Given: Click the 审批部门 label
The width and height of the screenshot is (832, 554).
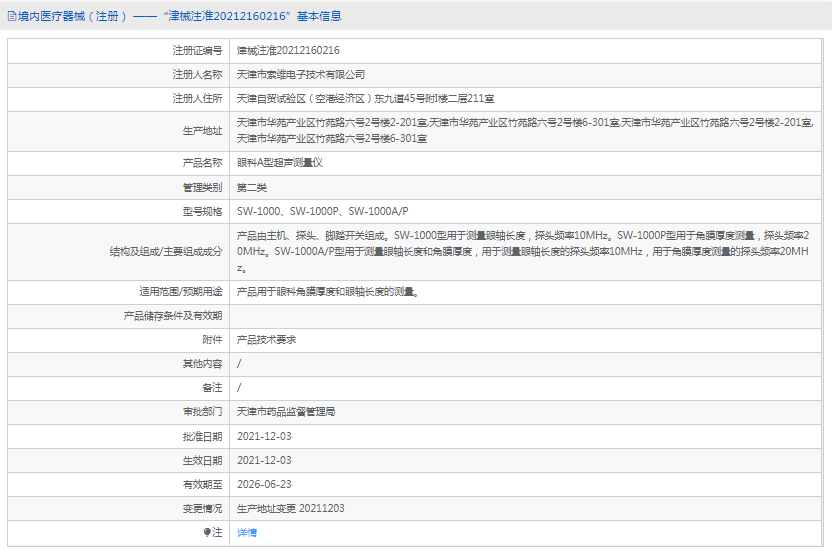Looking at the screenshot, I should tap(202, 412).
